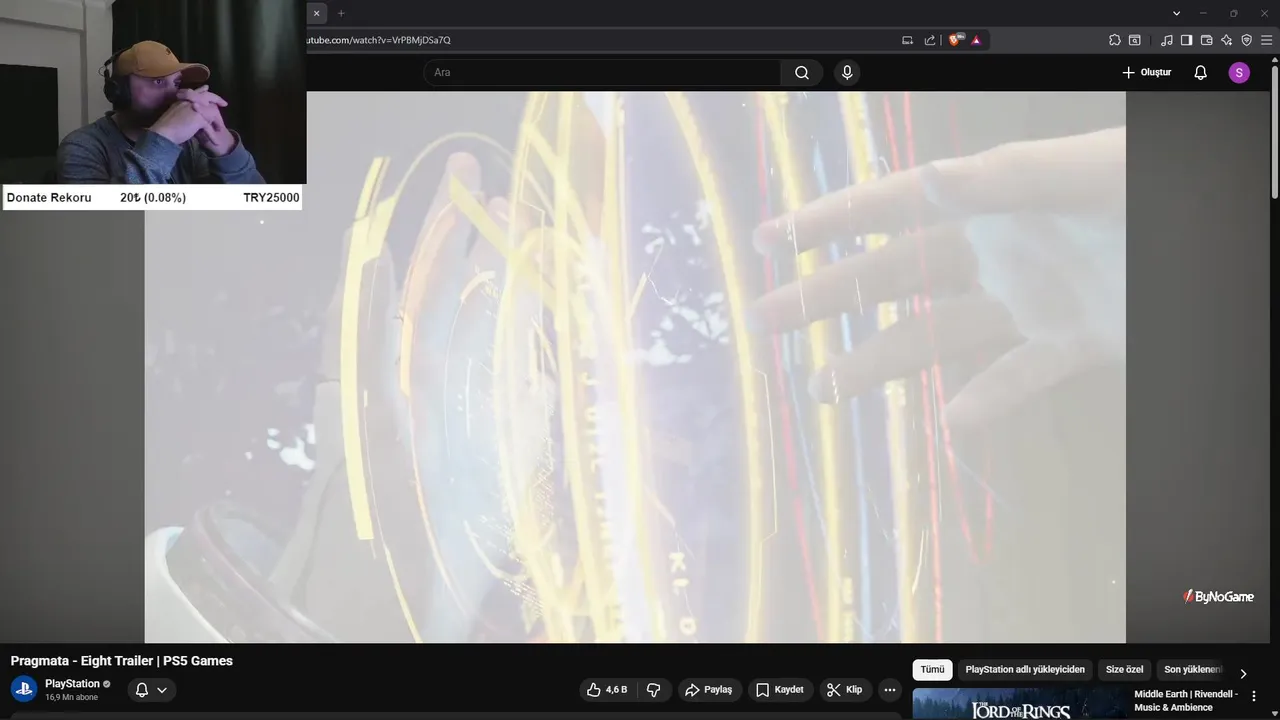Open the browser Extensions puzzle icon
The image size is (1280, 720).
(1115, 40)
